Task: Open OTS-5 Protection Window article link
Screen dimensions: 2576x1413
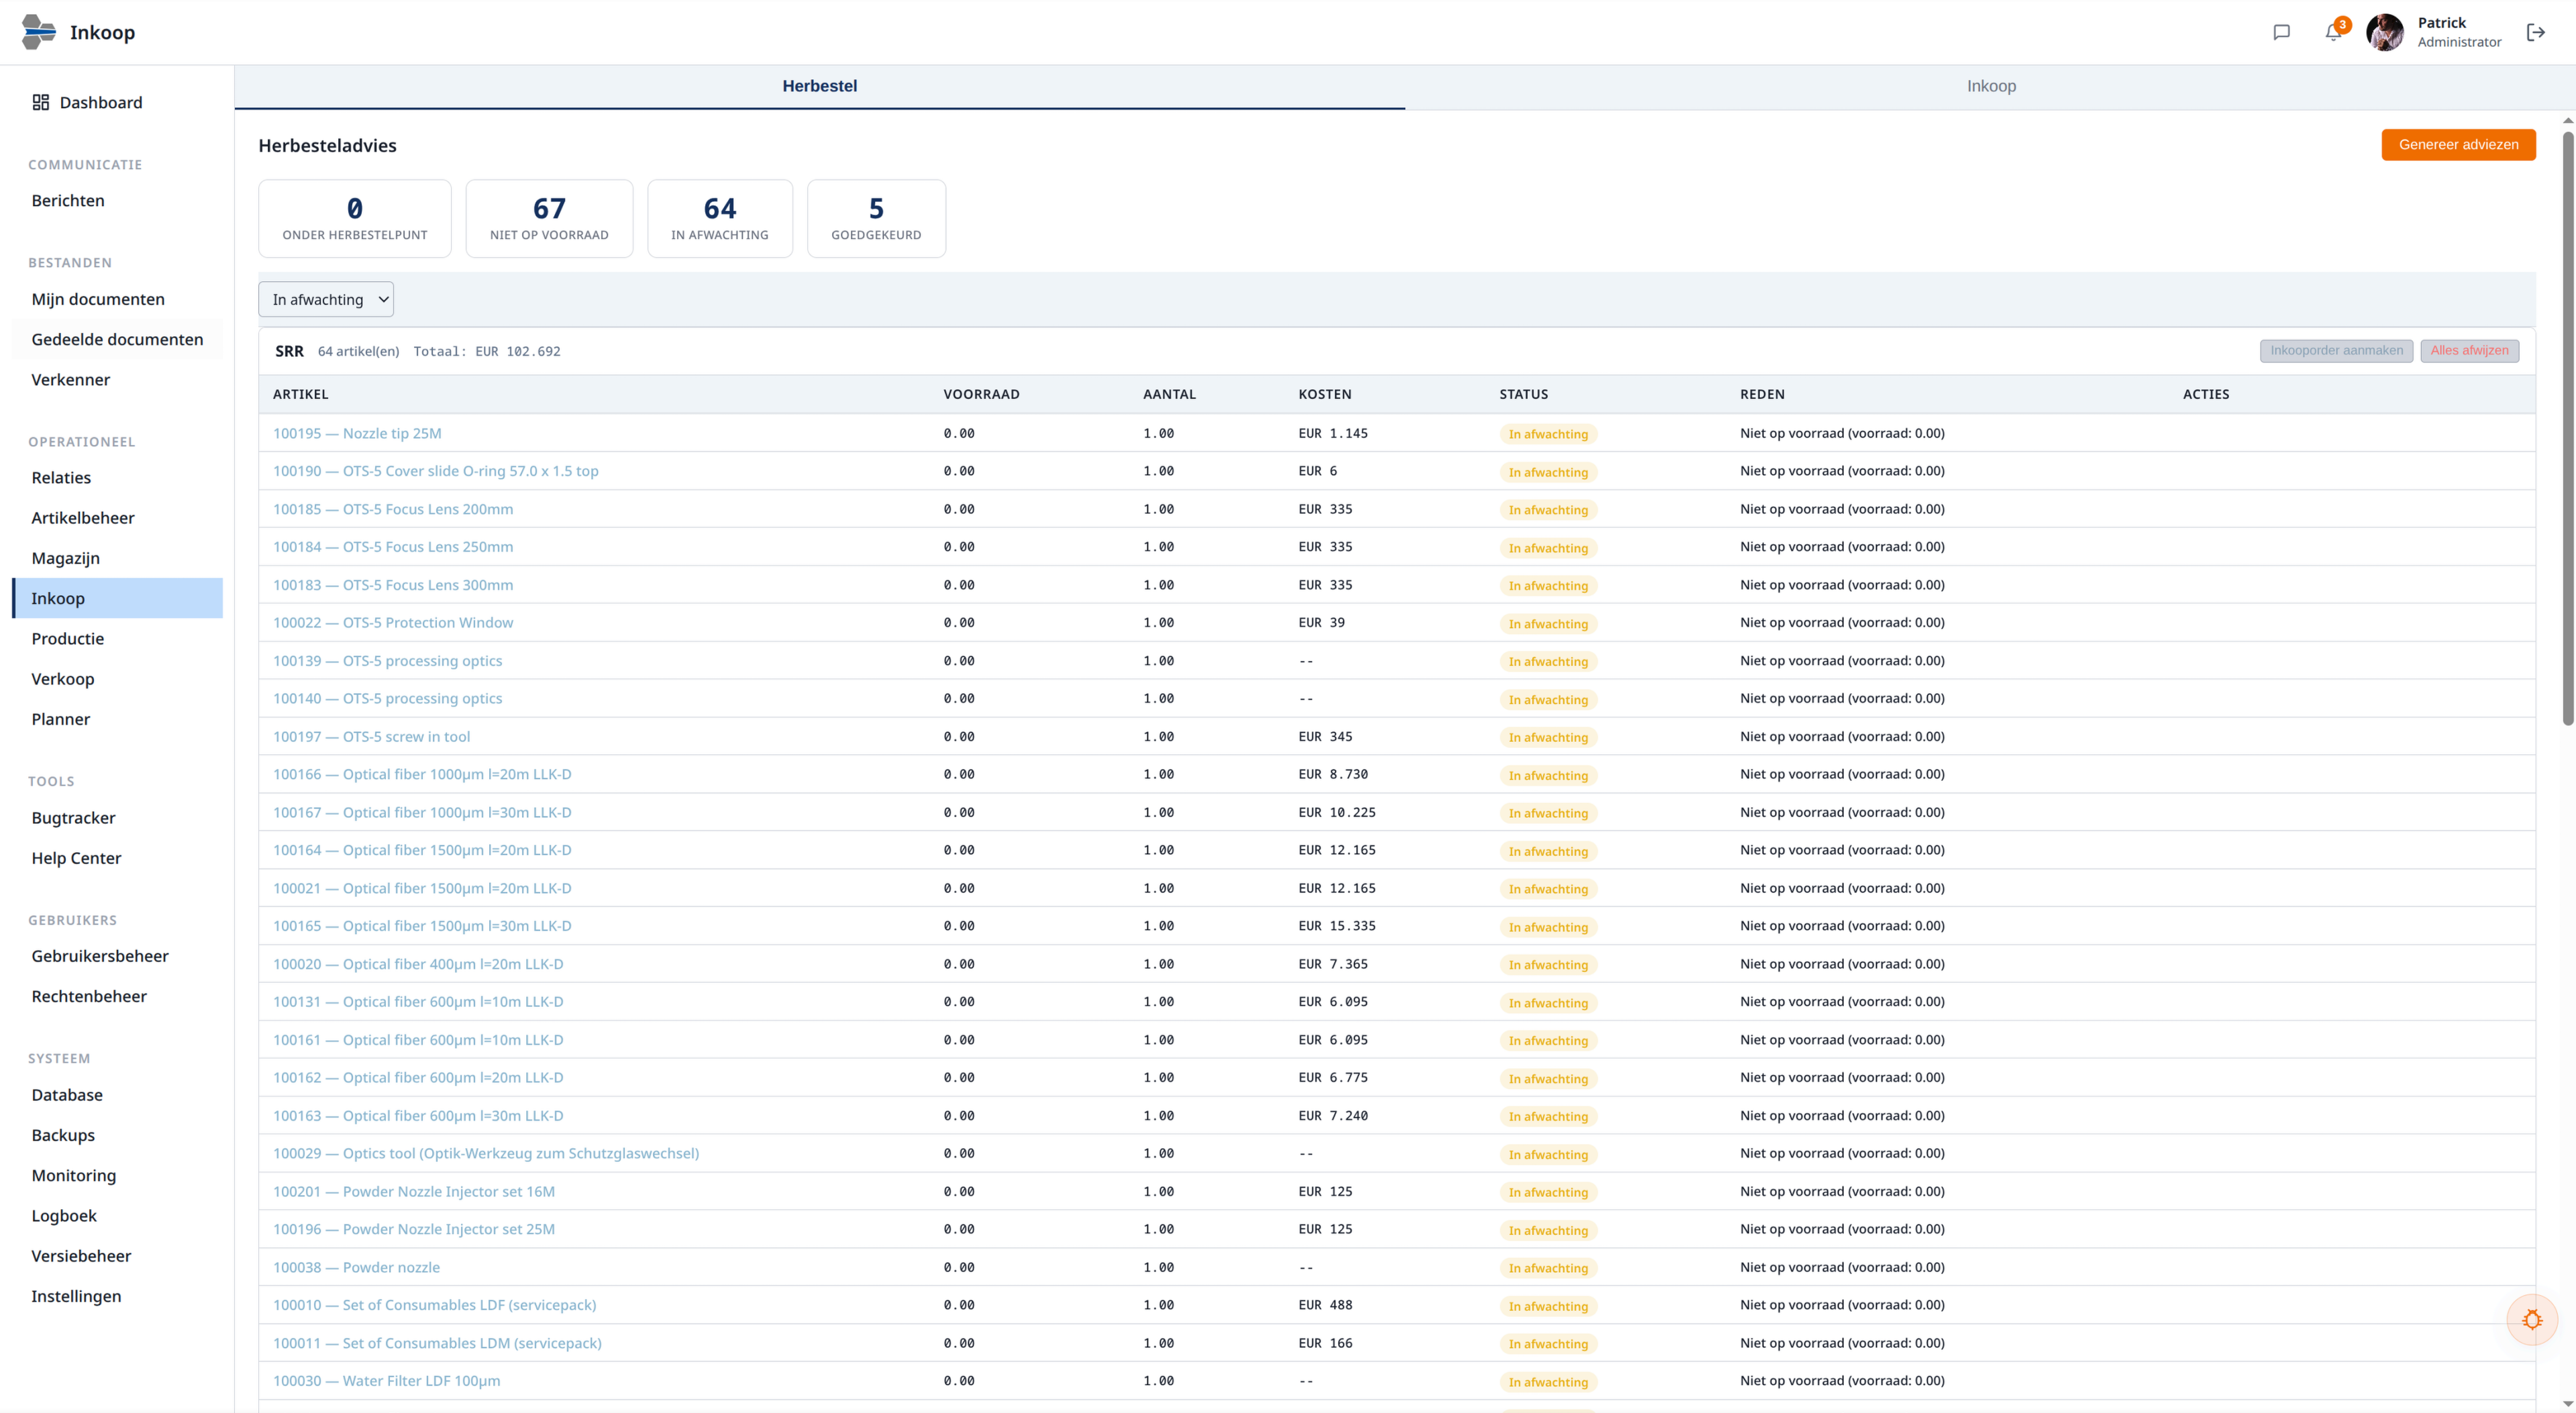Action: [x=393, y=622]
